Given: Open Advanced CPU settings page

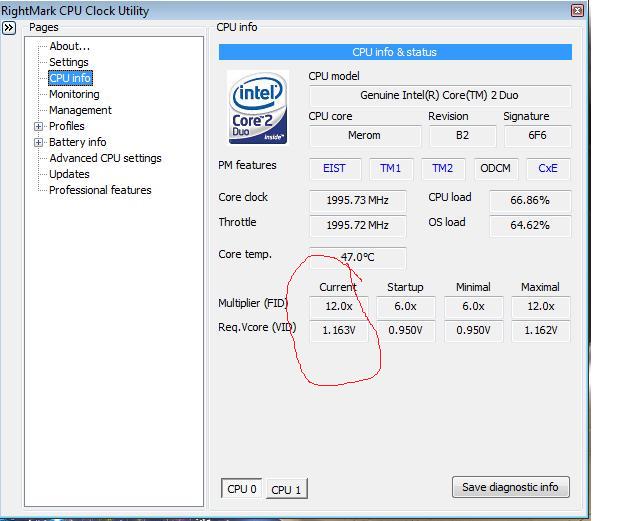Looking at the screenshot, I should (105, 158).
